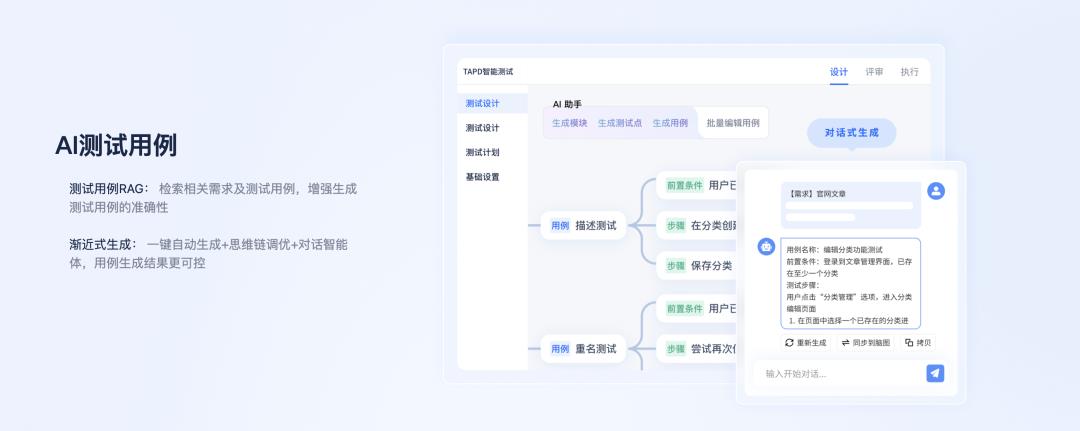Click the 对话式生成 bubble
This screenshot has width=1080, height=431.
point(851,133)
